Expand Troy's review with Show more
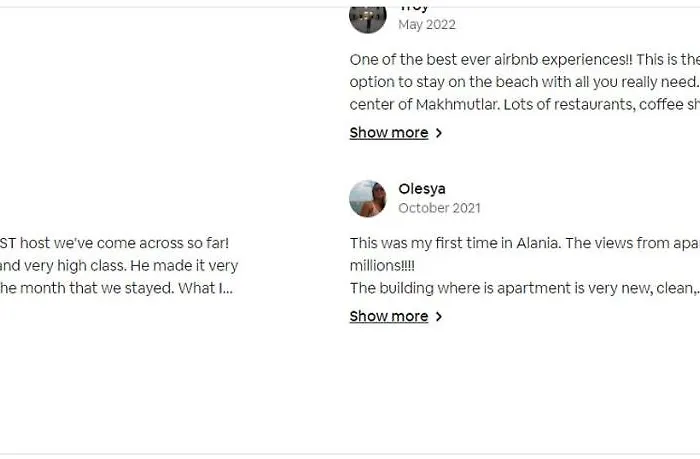The image size is (700, 459). tap(389, 133)
